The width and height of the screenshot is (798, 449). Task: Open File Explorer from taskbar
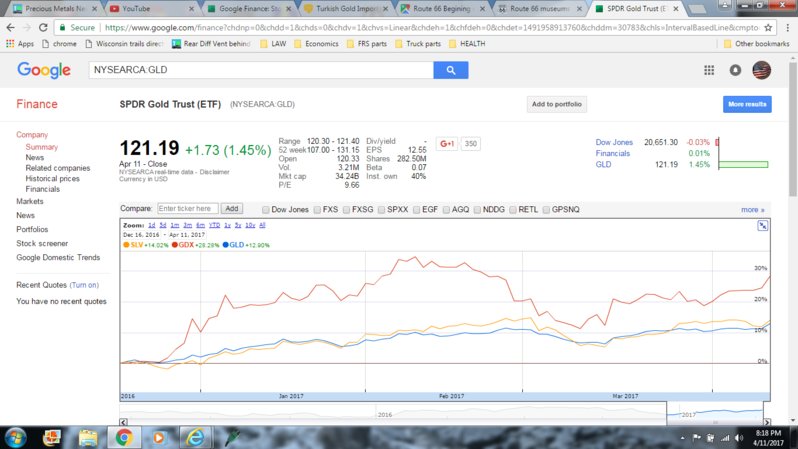(88, 437)
